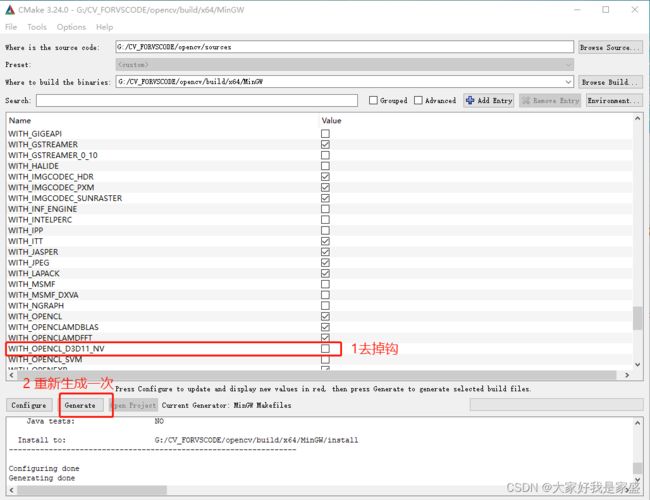Screen dimensions: 650x500
Task: Maximize the CMake window
Action: coord(606,10)
